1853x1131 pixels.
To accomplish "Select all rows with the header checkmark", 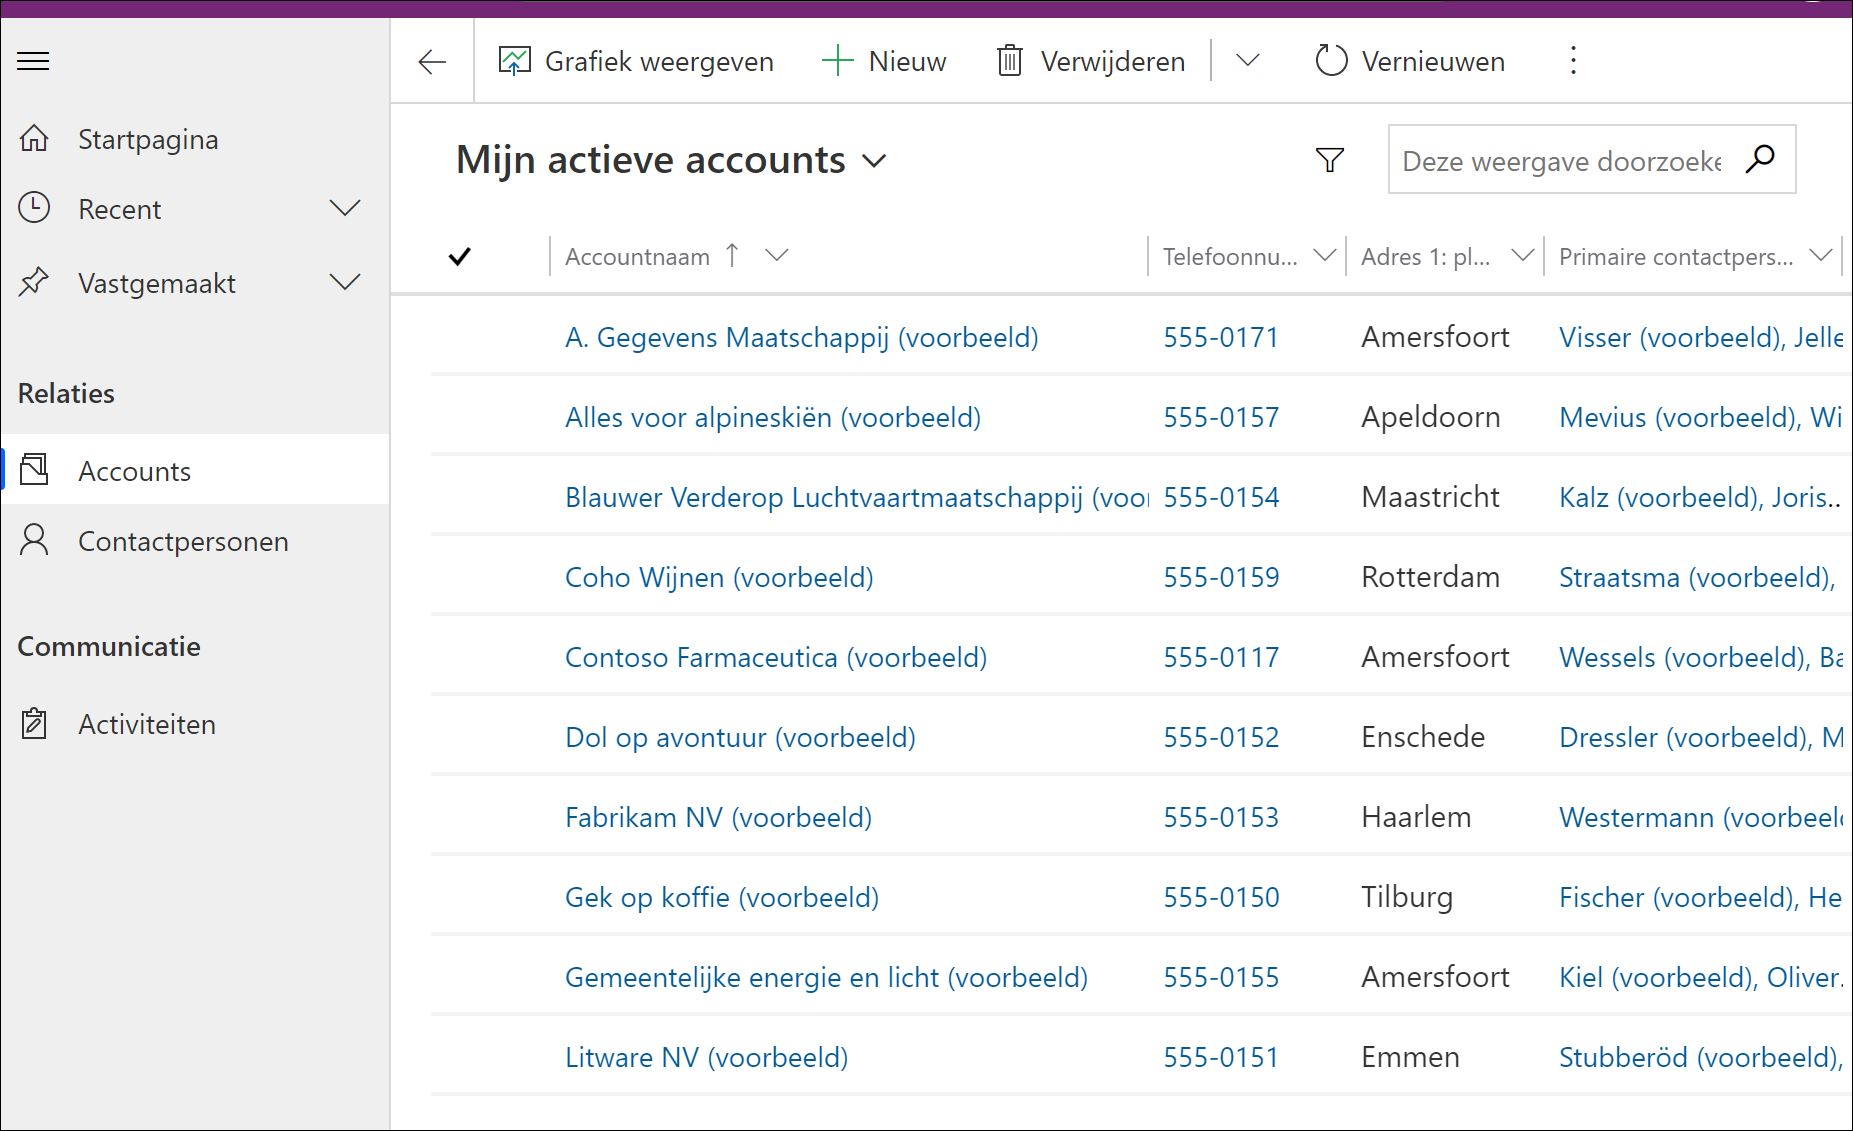I will (459, 256).
